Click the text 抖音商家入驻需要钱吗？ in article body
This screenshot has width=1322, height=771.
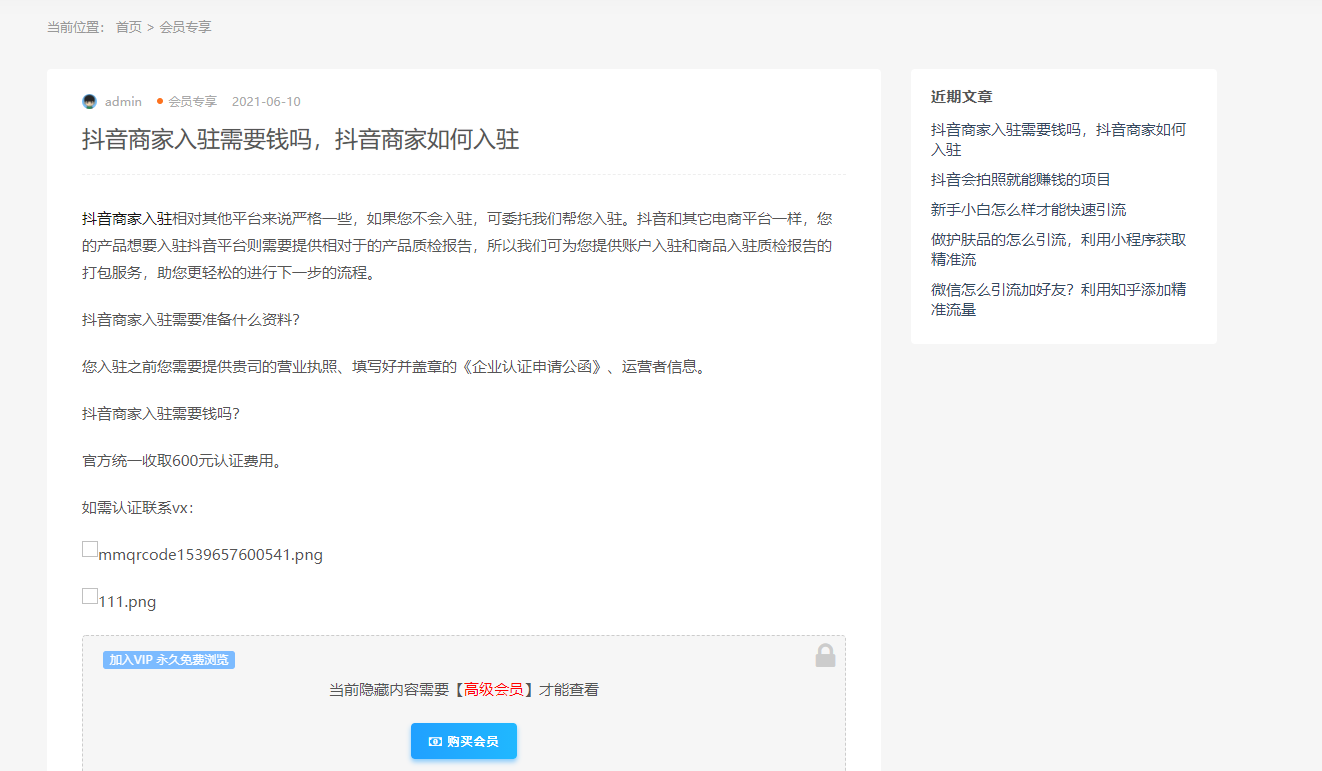tap(161, 414)
